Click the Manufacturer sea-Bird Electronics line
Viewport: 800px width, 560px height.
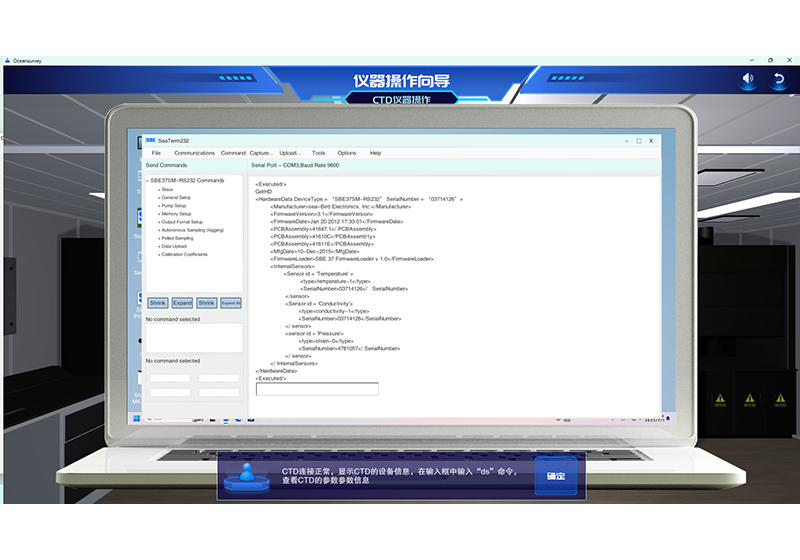click(x=340, y=207)
